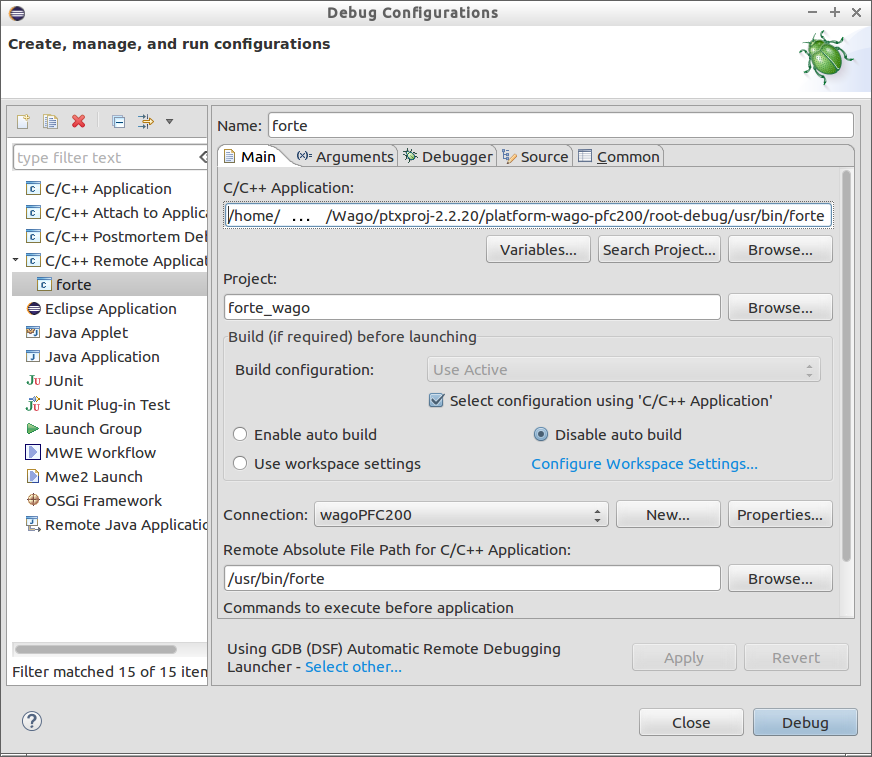Click the help question mark icon
872x757 pixels.
pyautogui.click(x=31, y=721)
